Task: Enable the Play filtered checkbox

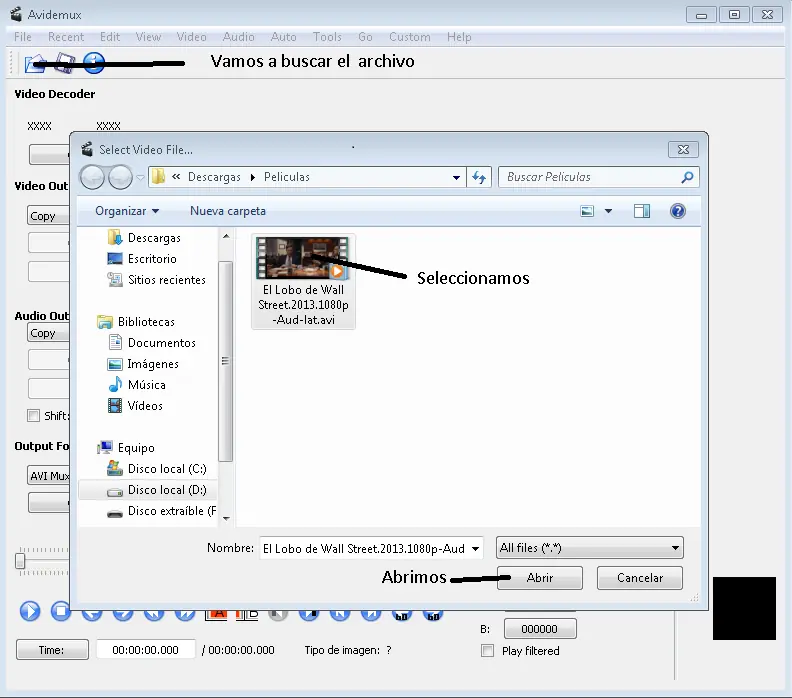Action: (x=487, y=651)
